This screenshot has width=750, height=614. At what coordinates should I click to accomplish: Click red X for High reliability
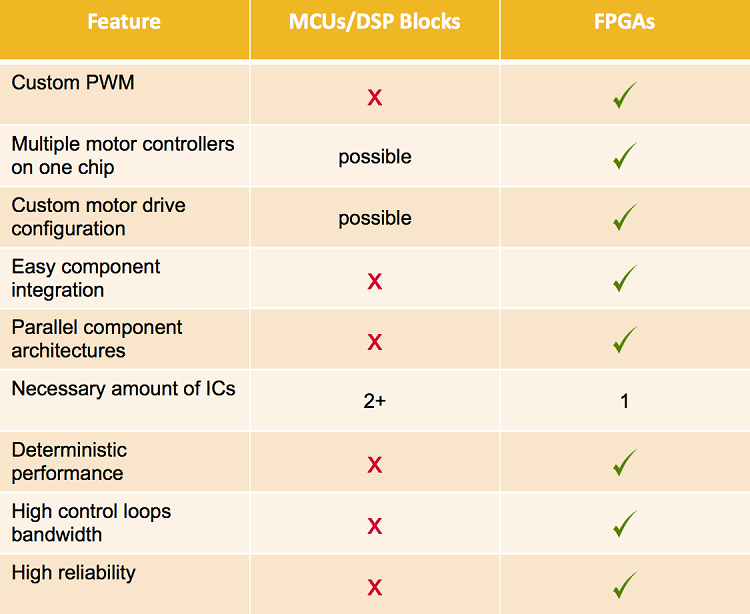click(x=375, y=587)
